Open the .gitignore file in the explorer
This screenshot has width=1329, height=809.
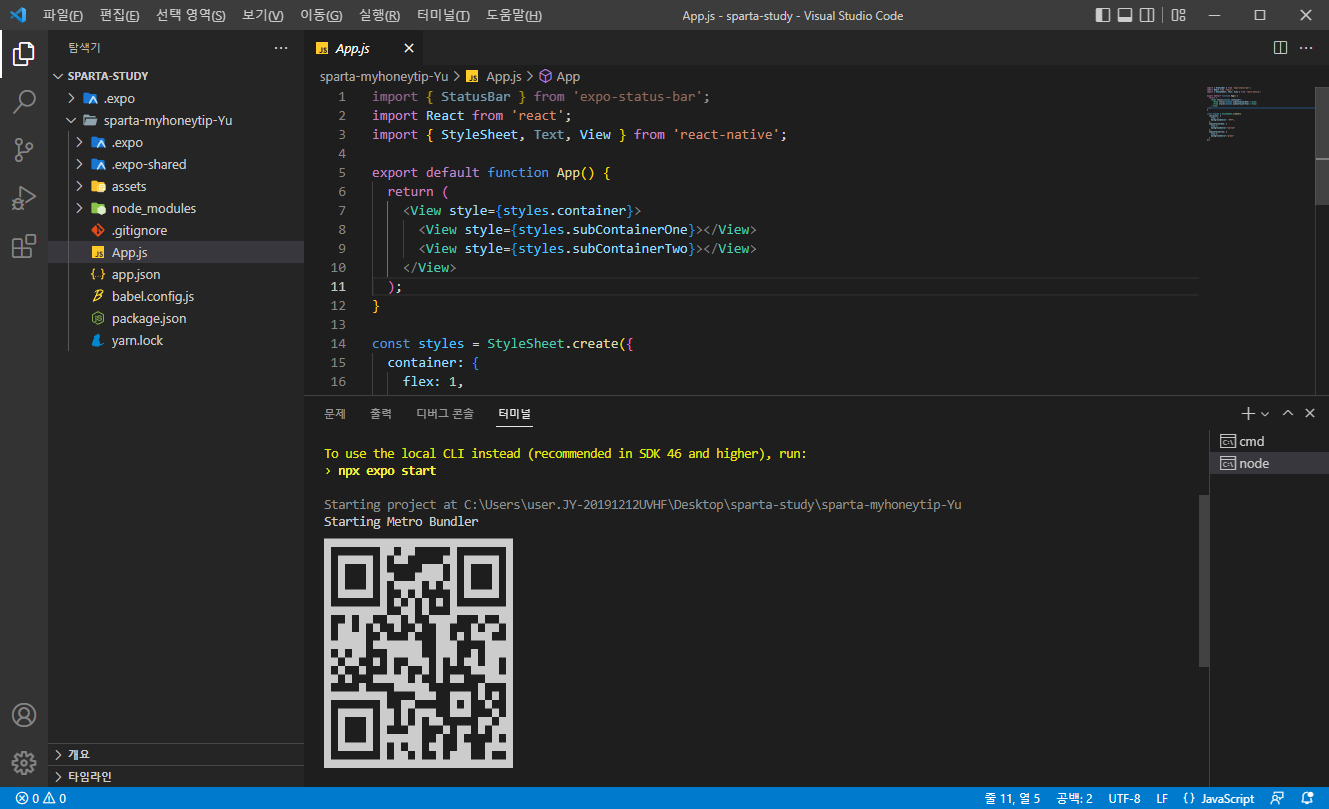[176, 230]
